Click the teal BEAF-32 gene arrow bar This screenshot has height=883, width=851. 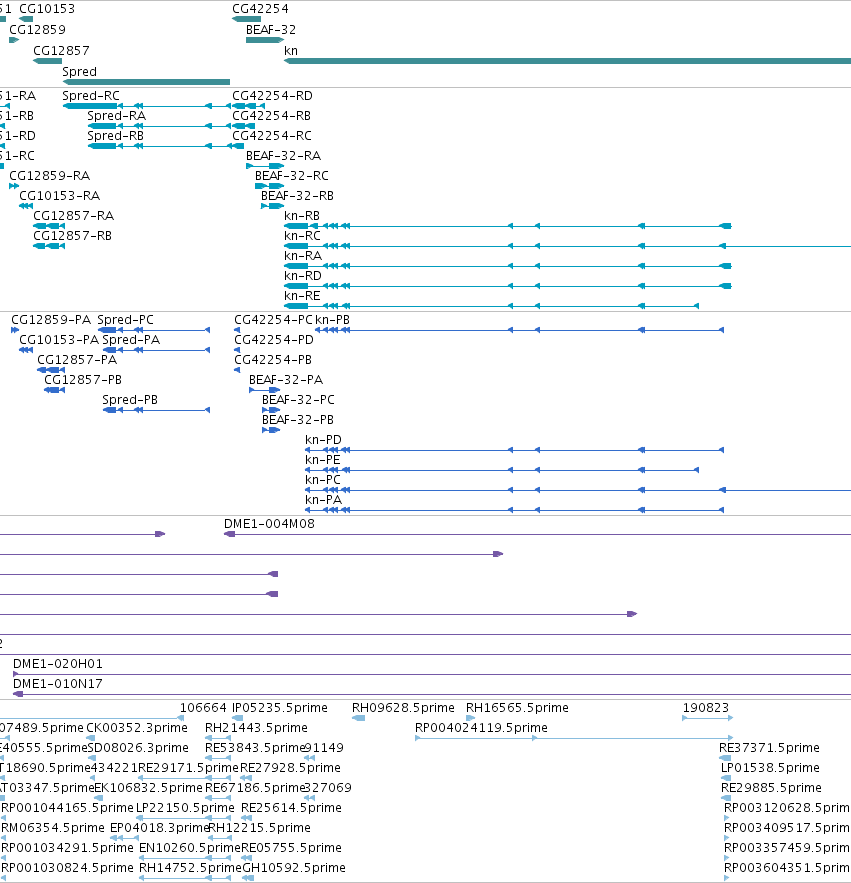[x=265, y=40]
